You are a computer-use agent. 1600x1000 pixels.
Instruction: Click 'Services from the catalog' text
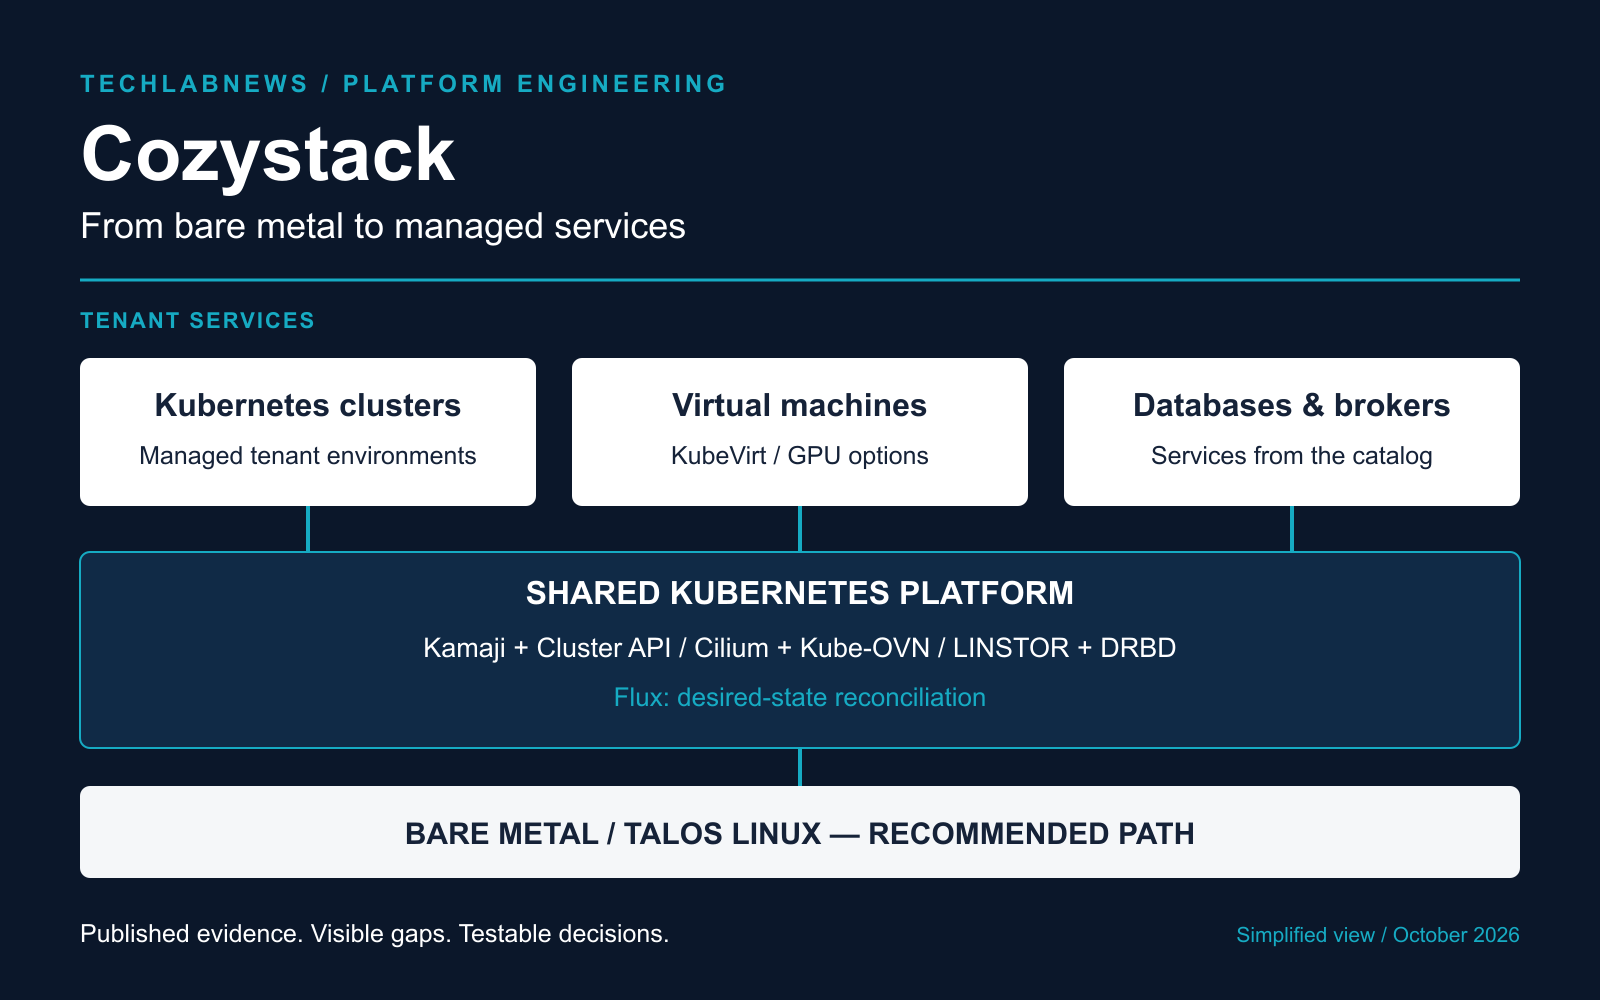1292,456
